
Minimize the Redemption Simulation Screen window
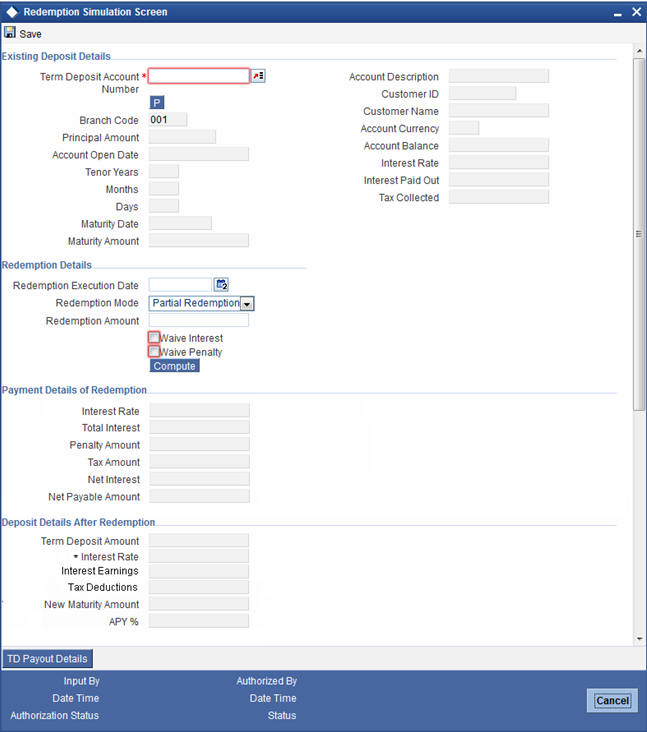(x=618, y=13)
